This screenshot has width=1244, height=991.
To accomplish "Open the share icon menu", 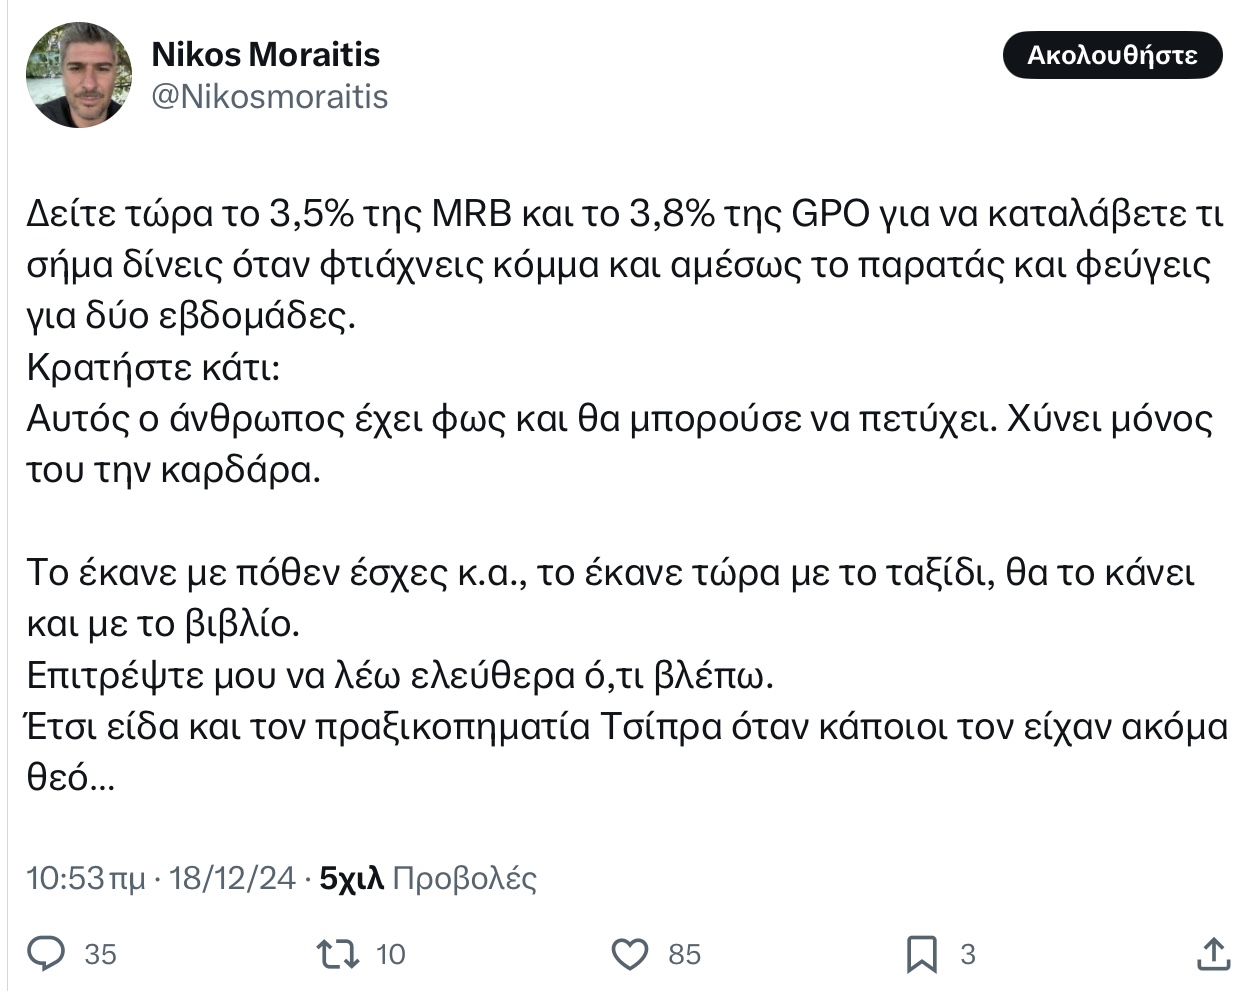I will (1213, 954).
